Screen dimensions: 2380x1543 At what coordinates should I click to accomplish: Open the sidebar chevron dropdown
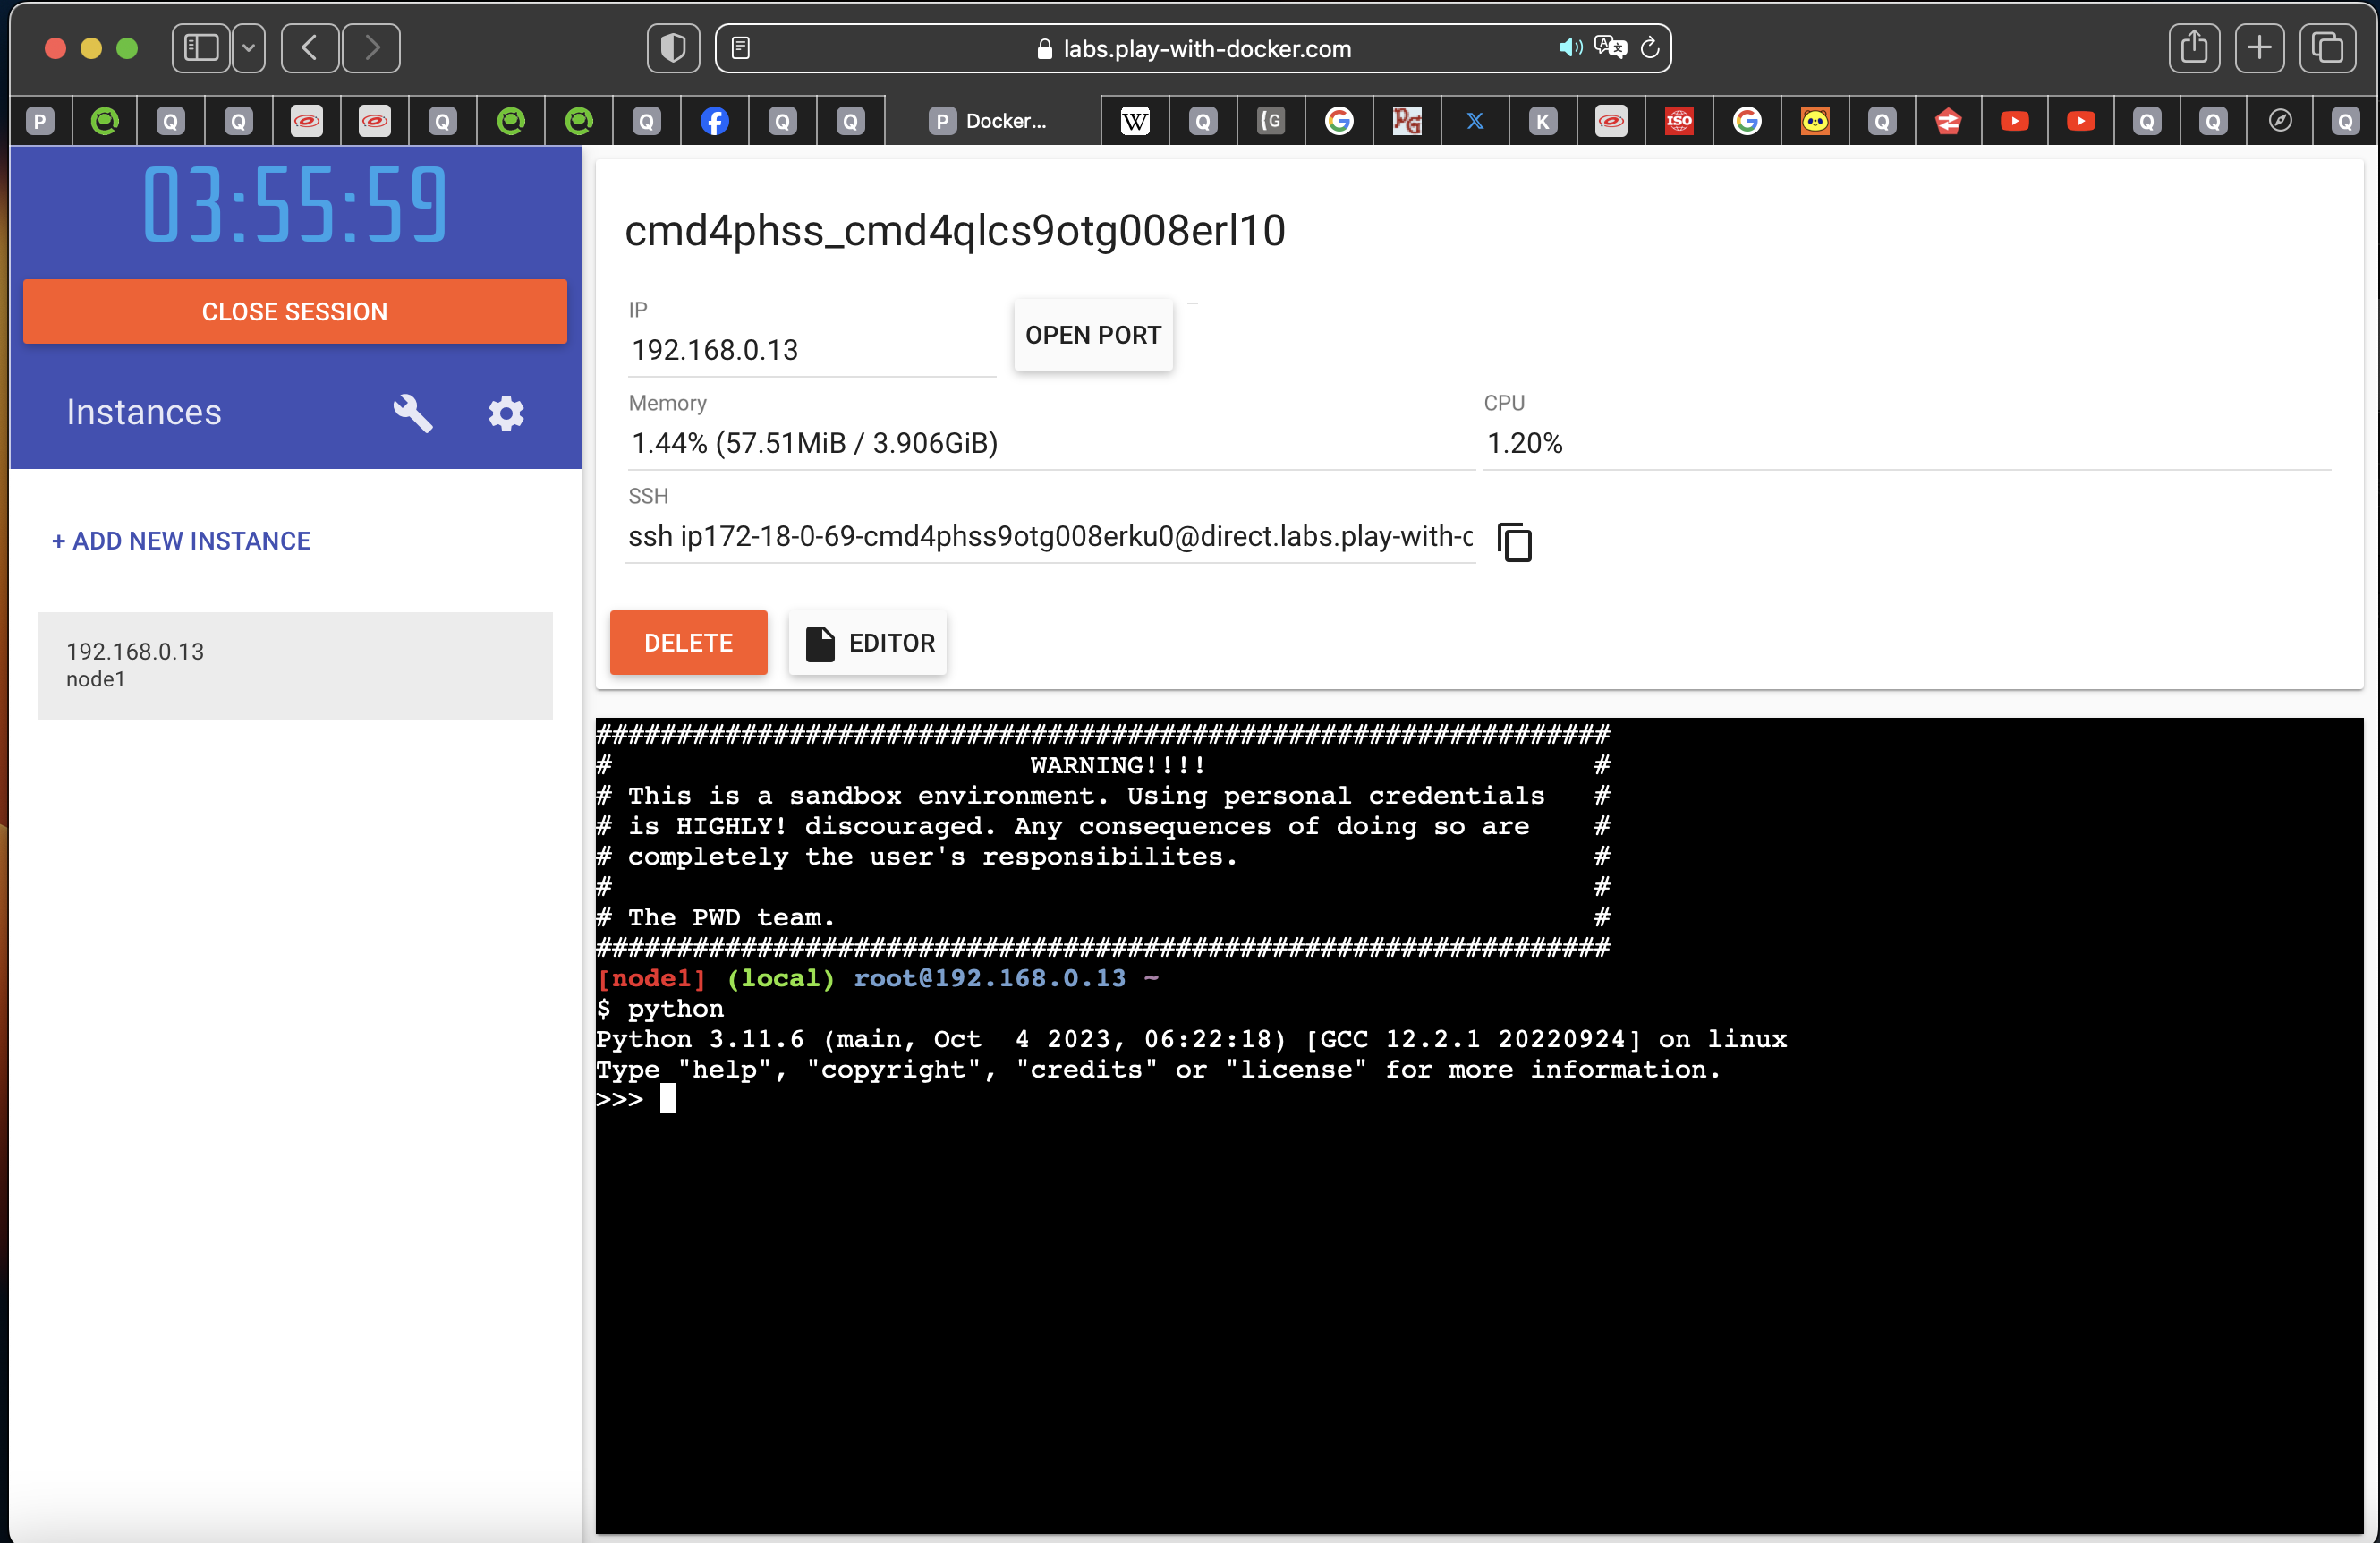[x=248, y=47]
